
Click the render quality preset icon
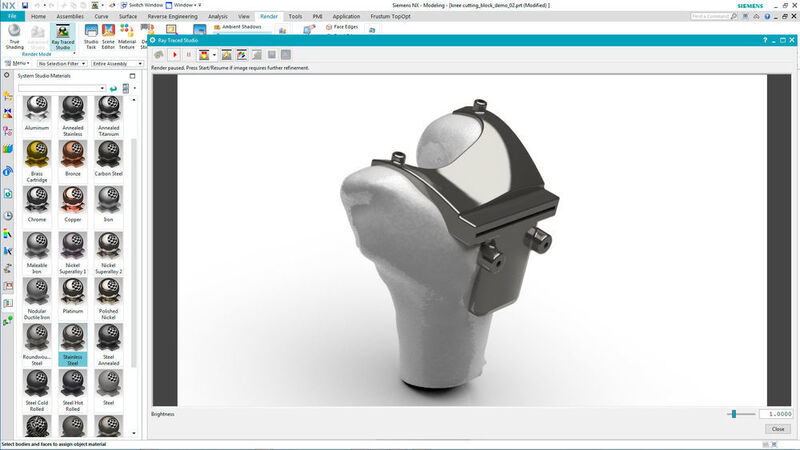coord(204,55)
